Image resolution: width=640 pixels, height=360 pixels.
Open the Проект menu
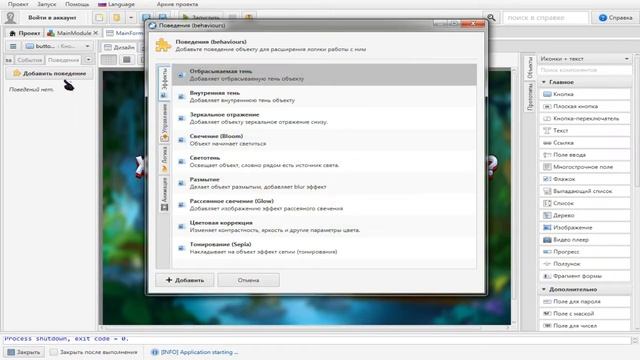(x=18, y=4)
